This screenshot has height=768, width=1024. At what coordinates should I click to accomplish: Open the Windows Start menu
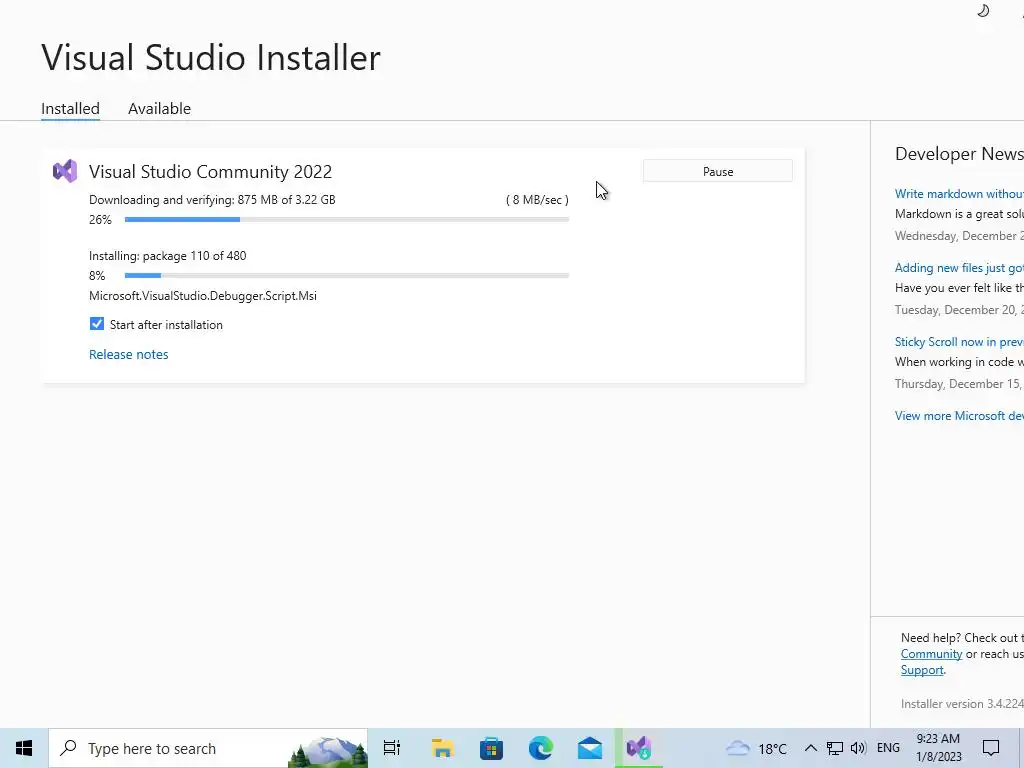[24, 748]
